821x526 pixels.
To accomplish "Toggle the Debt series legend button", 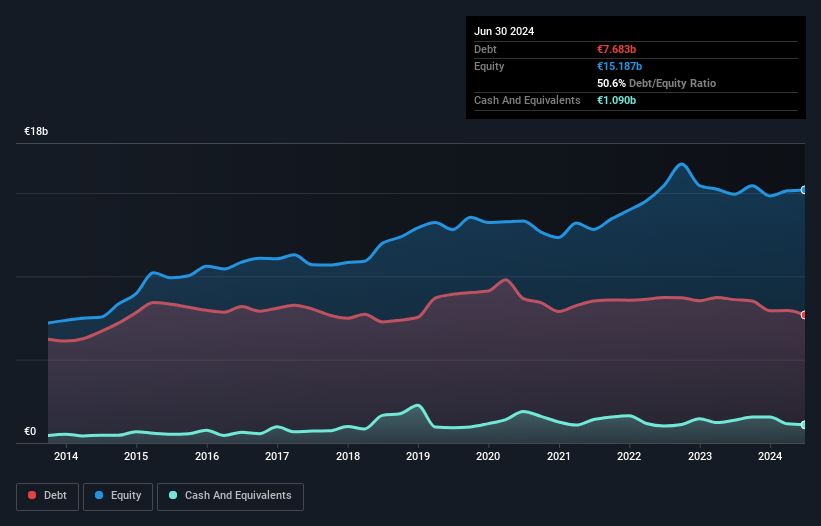I will click(48, 496).
